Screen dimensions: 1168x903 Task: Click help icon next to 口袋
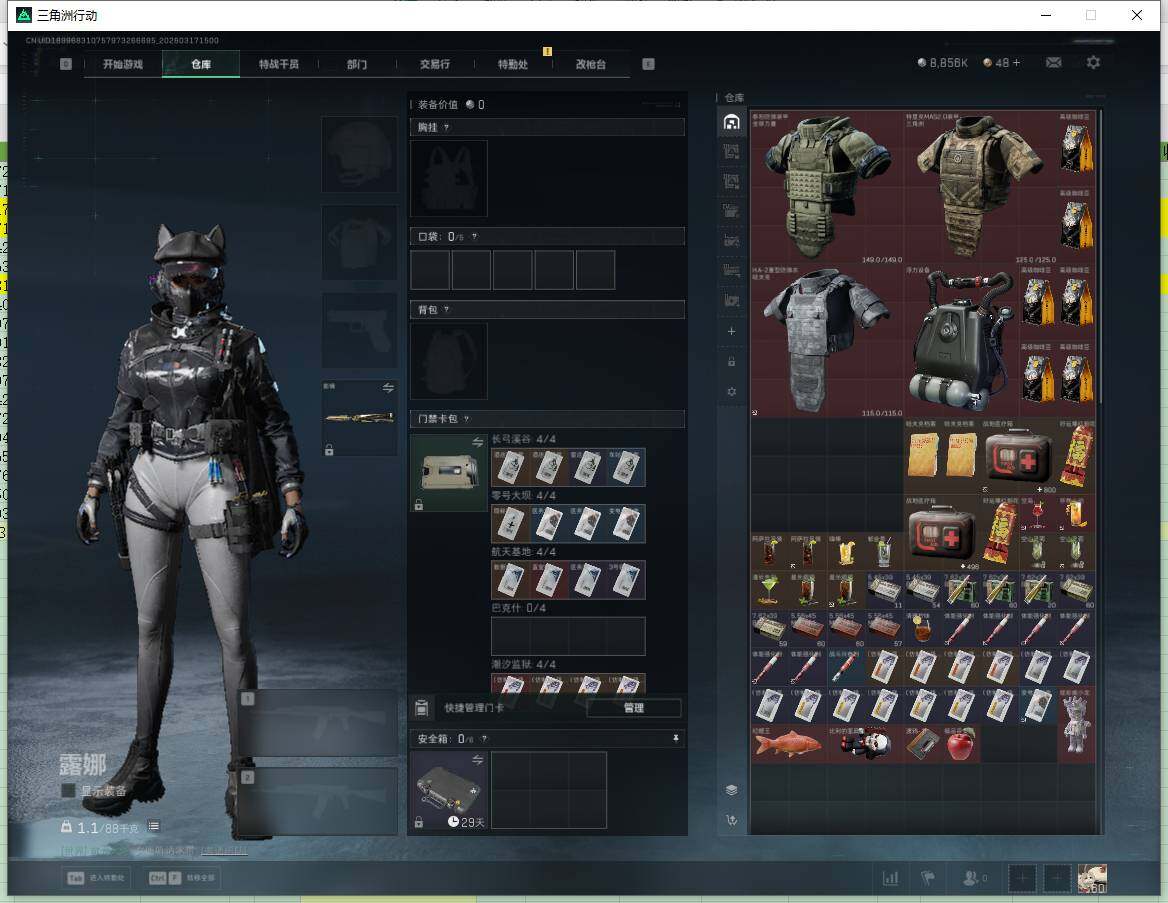pos(474,236)
